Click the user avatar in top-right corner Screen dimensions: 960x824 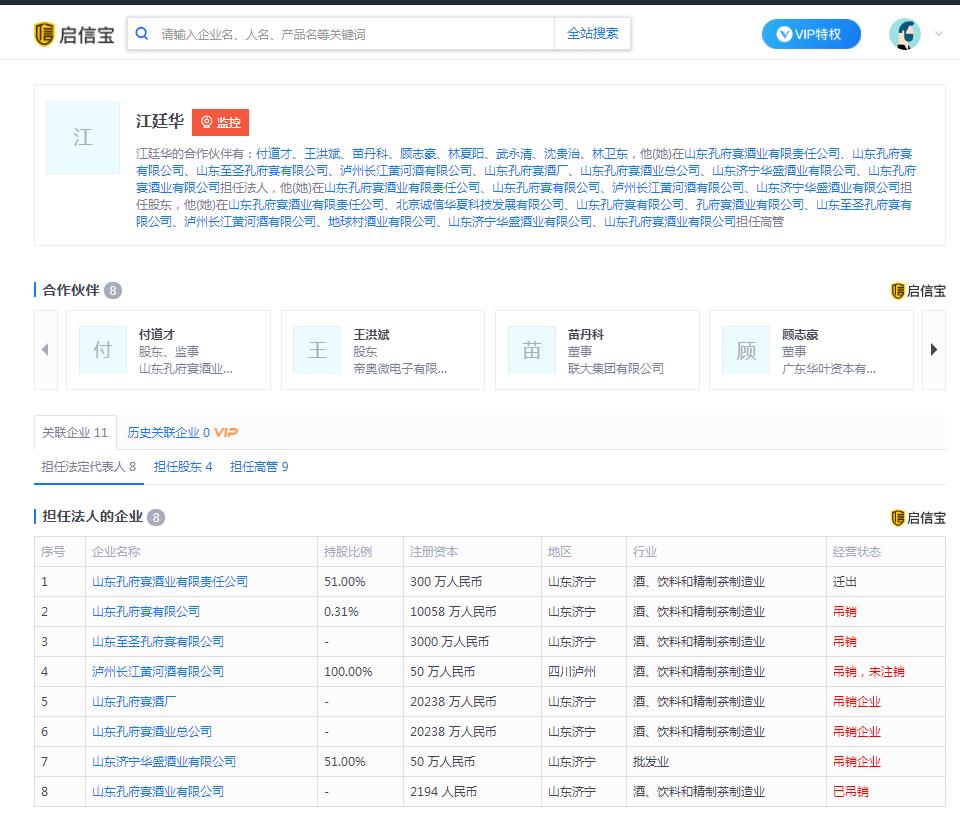(905, 32)
